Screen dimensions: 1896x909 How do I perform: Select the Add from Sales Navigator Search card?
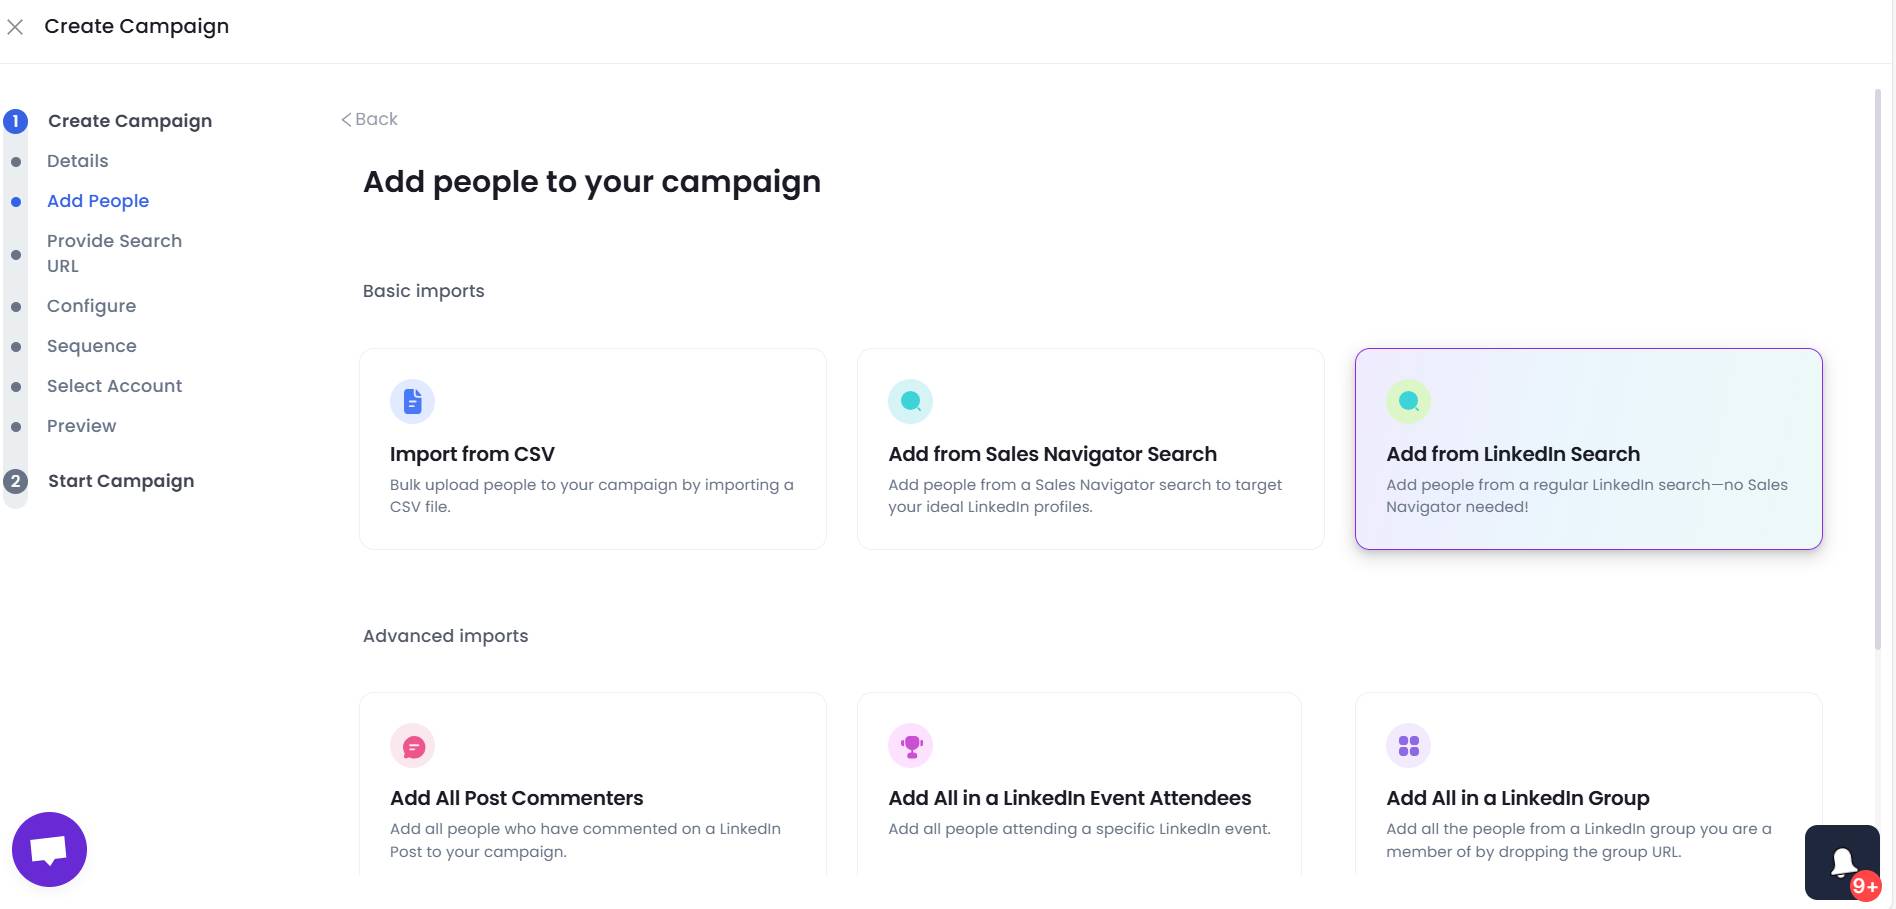tap(1091, 448)
